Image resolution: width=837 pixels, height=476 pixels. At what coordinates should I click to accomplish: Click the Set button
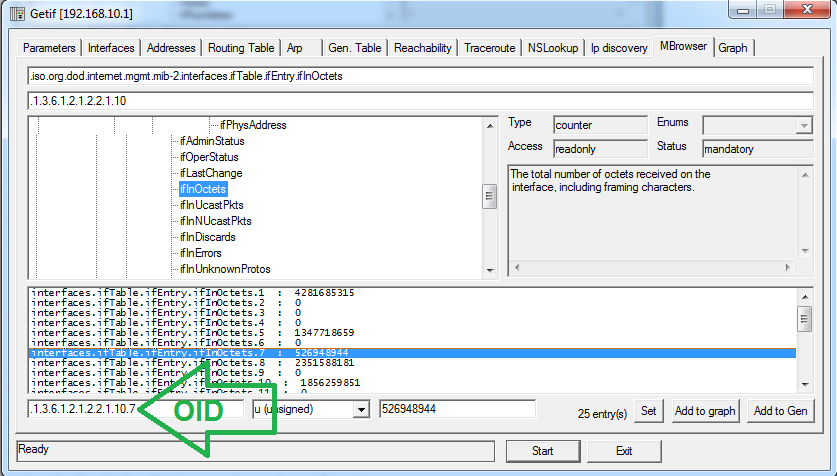(649, 411)
